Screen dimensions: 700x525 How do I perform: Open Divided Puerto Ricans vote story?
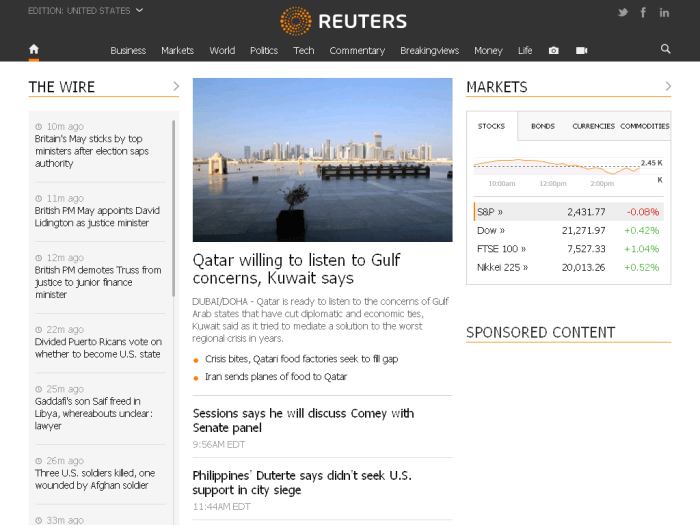[x=98, y=348]
